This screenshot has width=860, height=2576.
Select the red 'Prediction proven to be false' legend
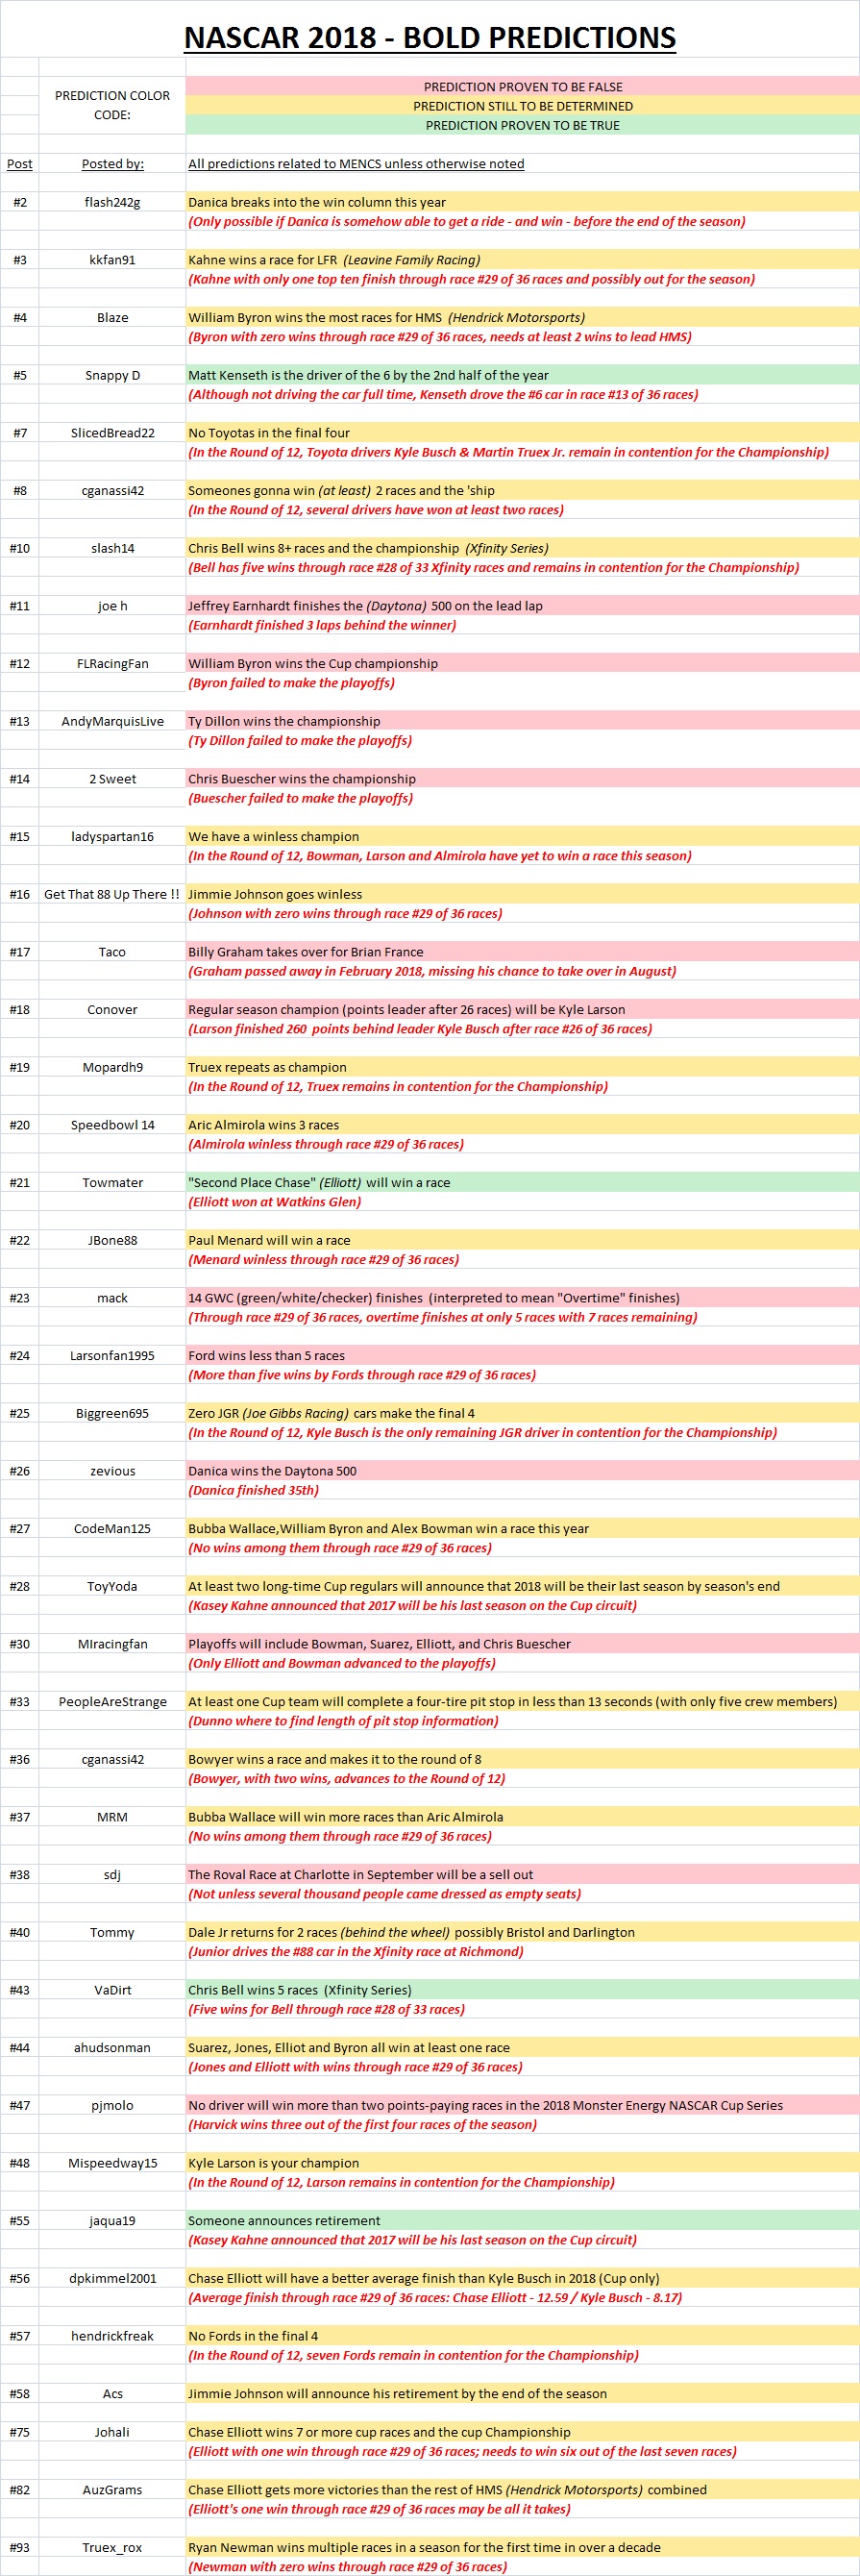point(522,87)
